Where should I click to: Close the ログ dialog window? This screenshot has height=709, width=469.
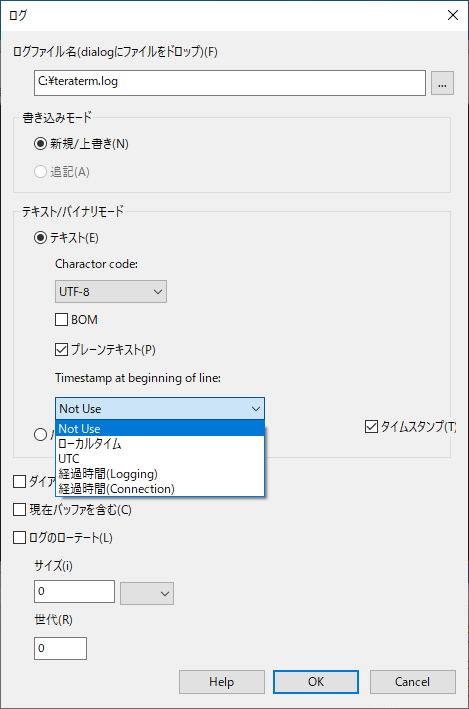453,15
